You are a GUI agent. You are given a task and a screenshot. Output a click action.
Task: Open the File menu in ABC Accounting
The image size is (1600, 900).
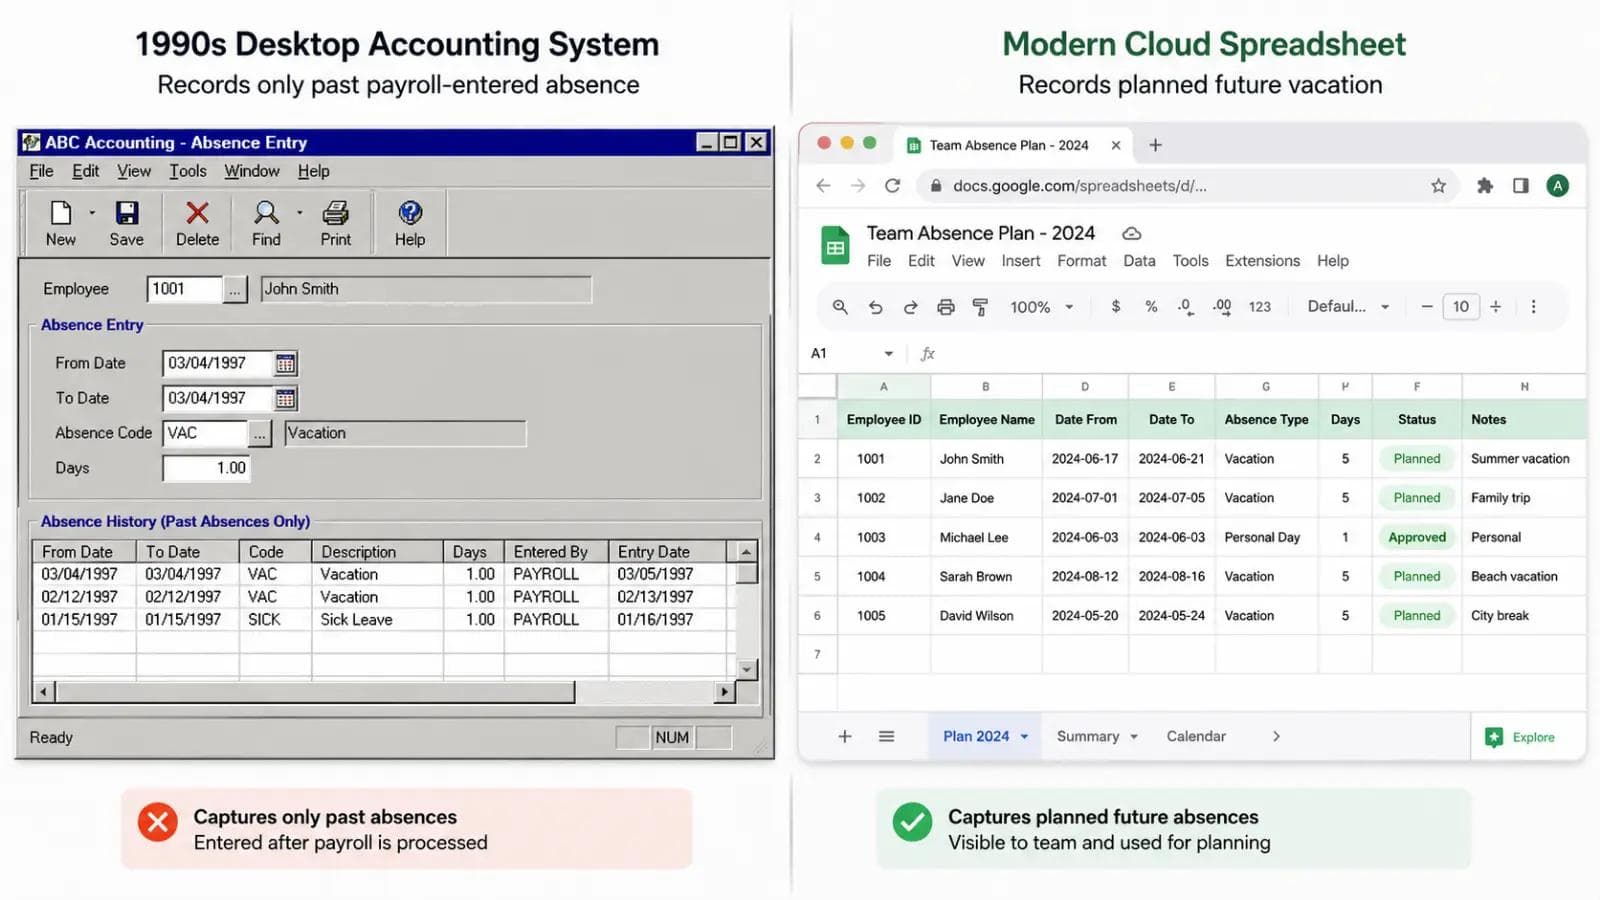pos(41,171)
